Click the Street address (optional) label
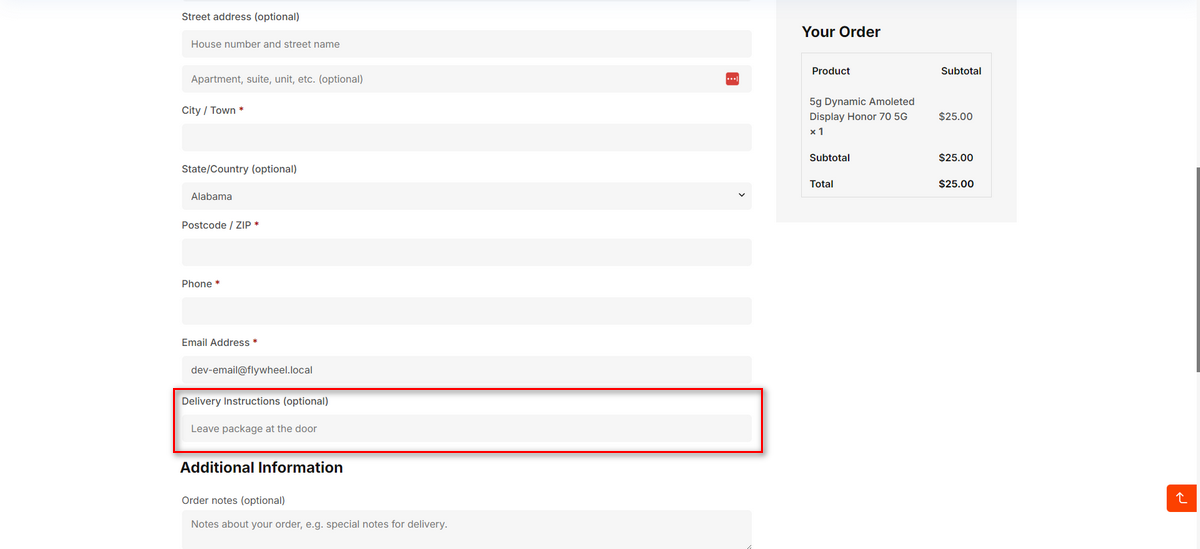 (x=240, y=16)
